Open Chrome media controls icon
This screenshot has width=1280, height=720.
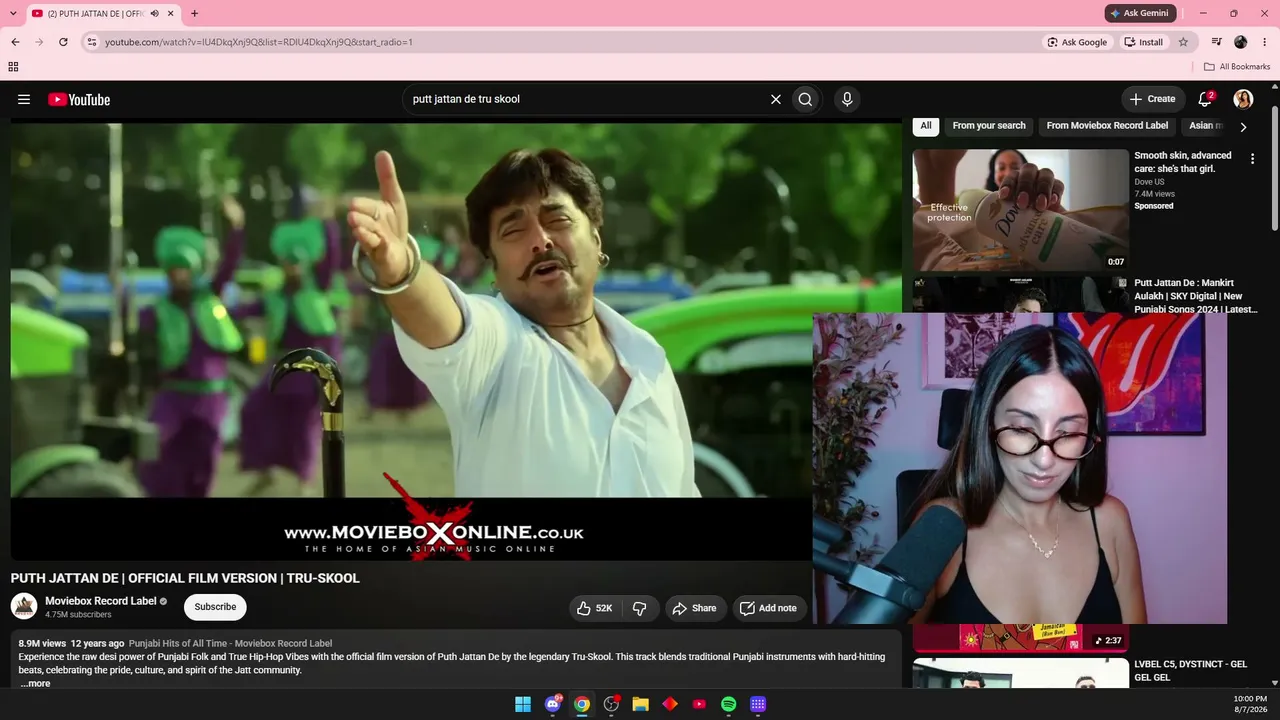coord(1216,42)
